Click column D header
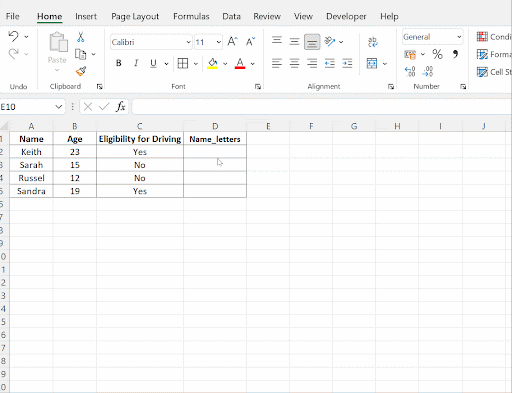Screen dimensions: 512x393 coord(215,126)
